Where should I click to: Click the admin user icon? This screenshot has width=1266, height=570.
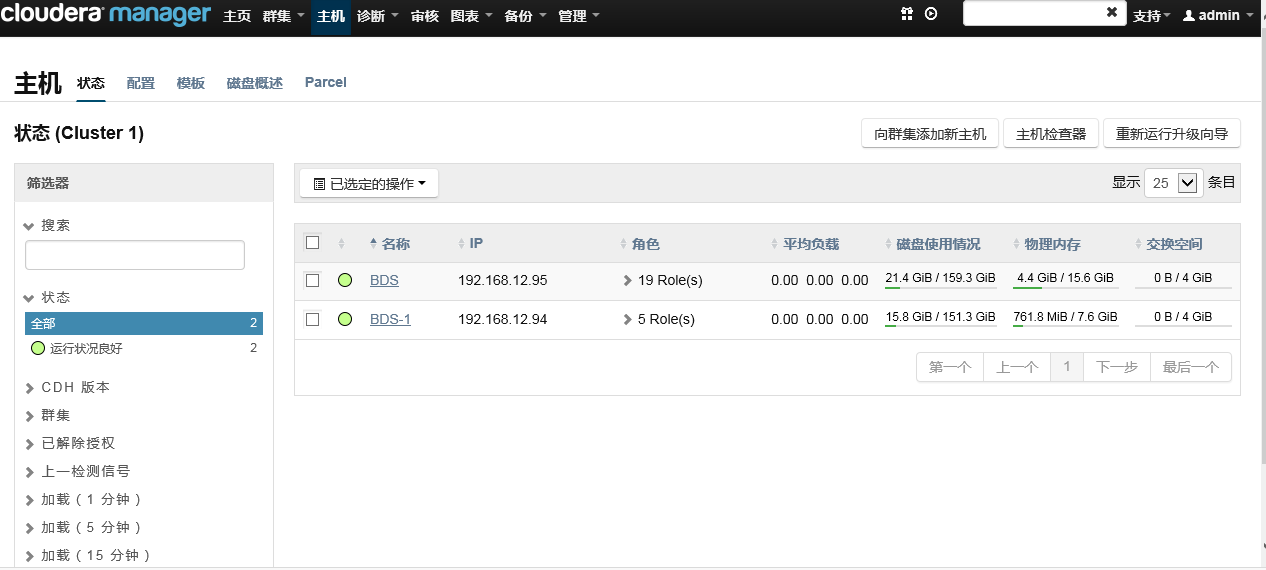(1189, 16)
